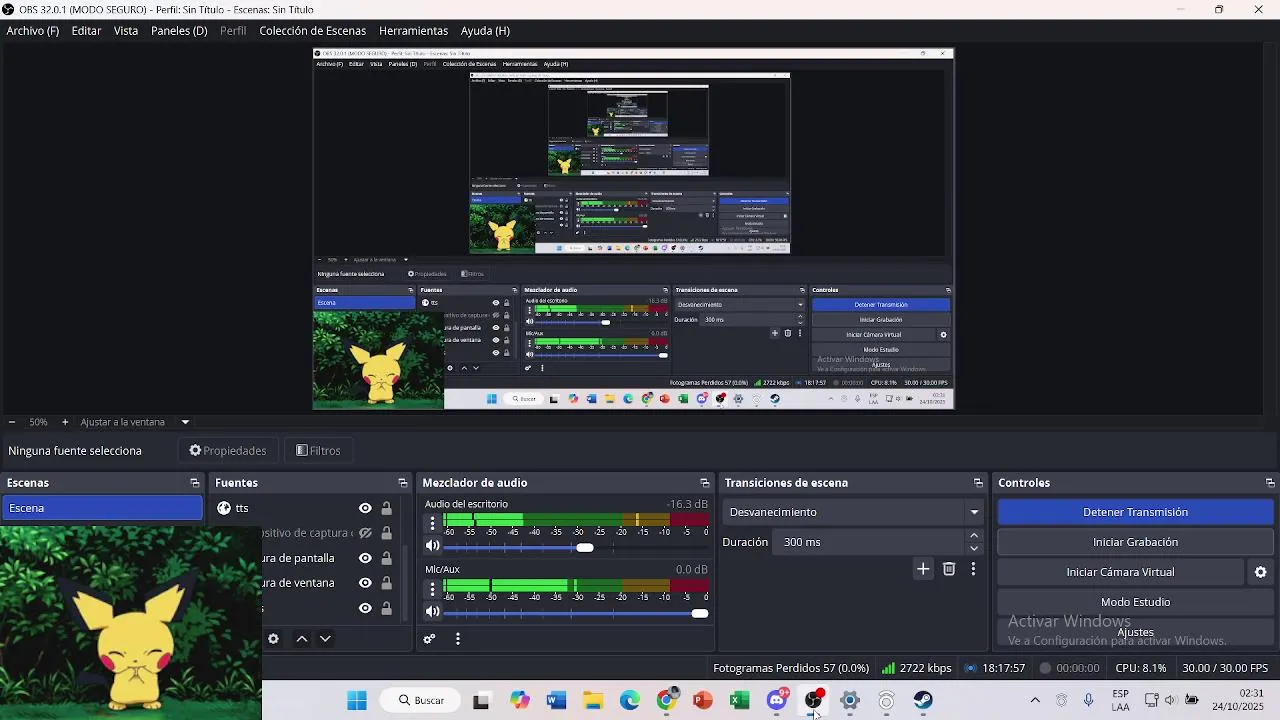This screenshot has height=720, width=1280.
Task: Undock the Mezclador de audio panel
Action: click(x=704, y=483)
